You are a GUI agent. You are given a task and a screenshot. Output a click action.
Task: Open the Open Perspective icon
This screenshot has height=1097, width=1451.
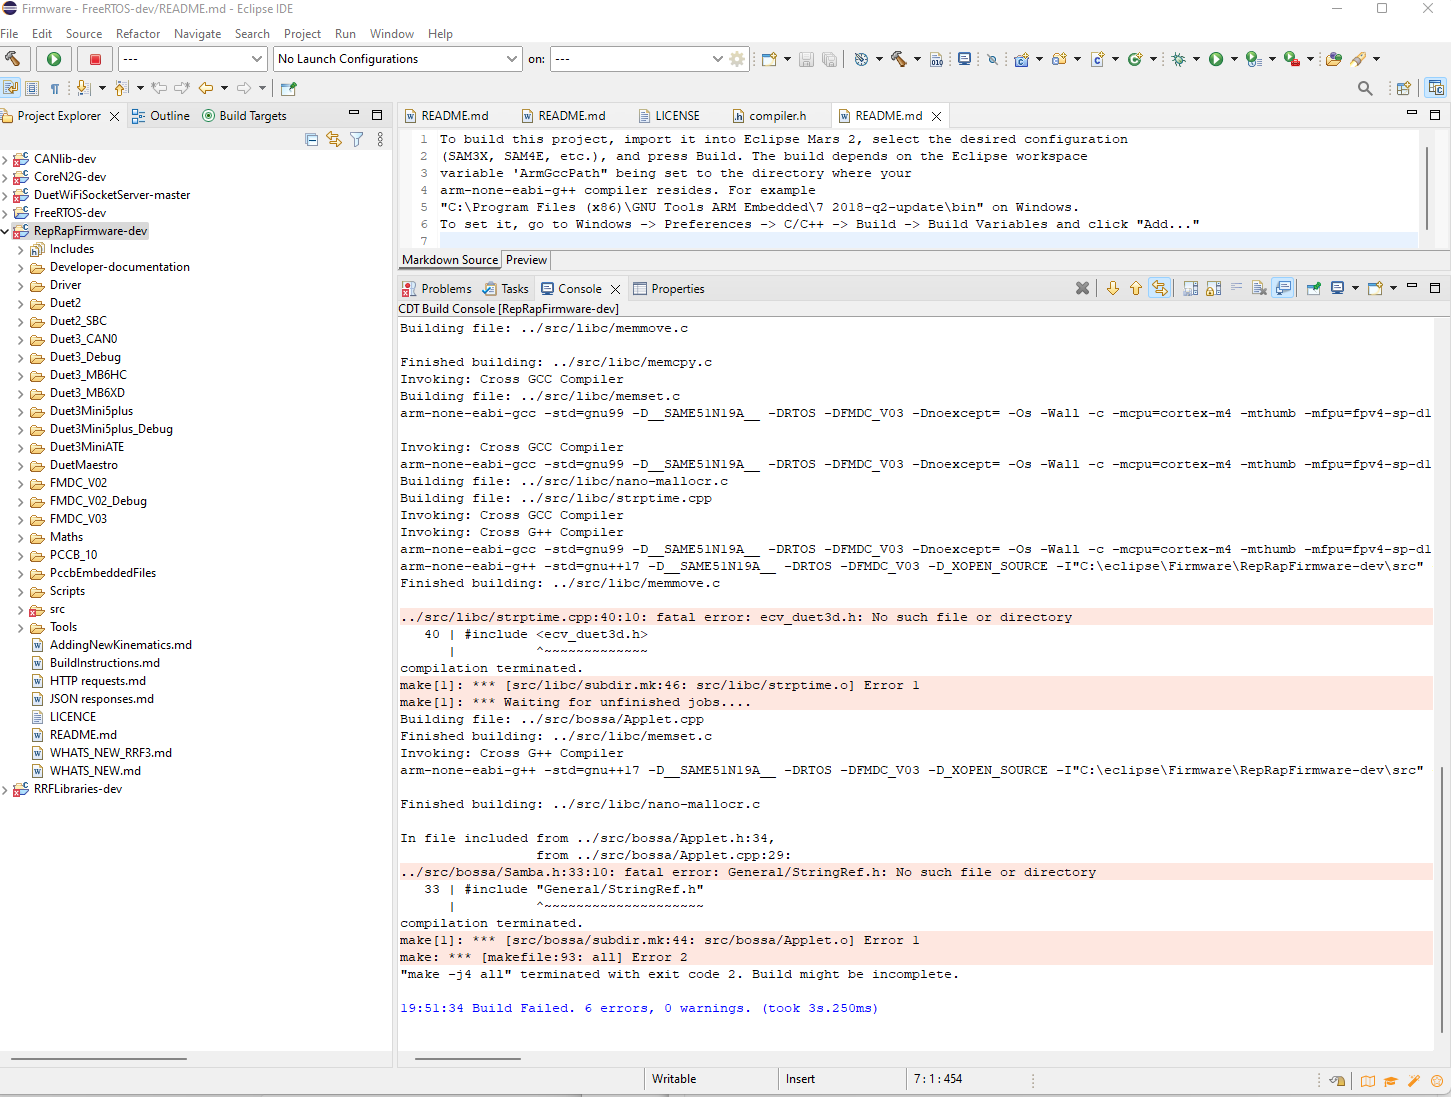pos(1403,88)
